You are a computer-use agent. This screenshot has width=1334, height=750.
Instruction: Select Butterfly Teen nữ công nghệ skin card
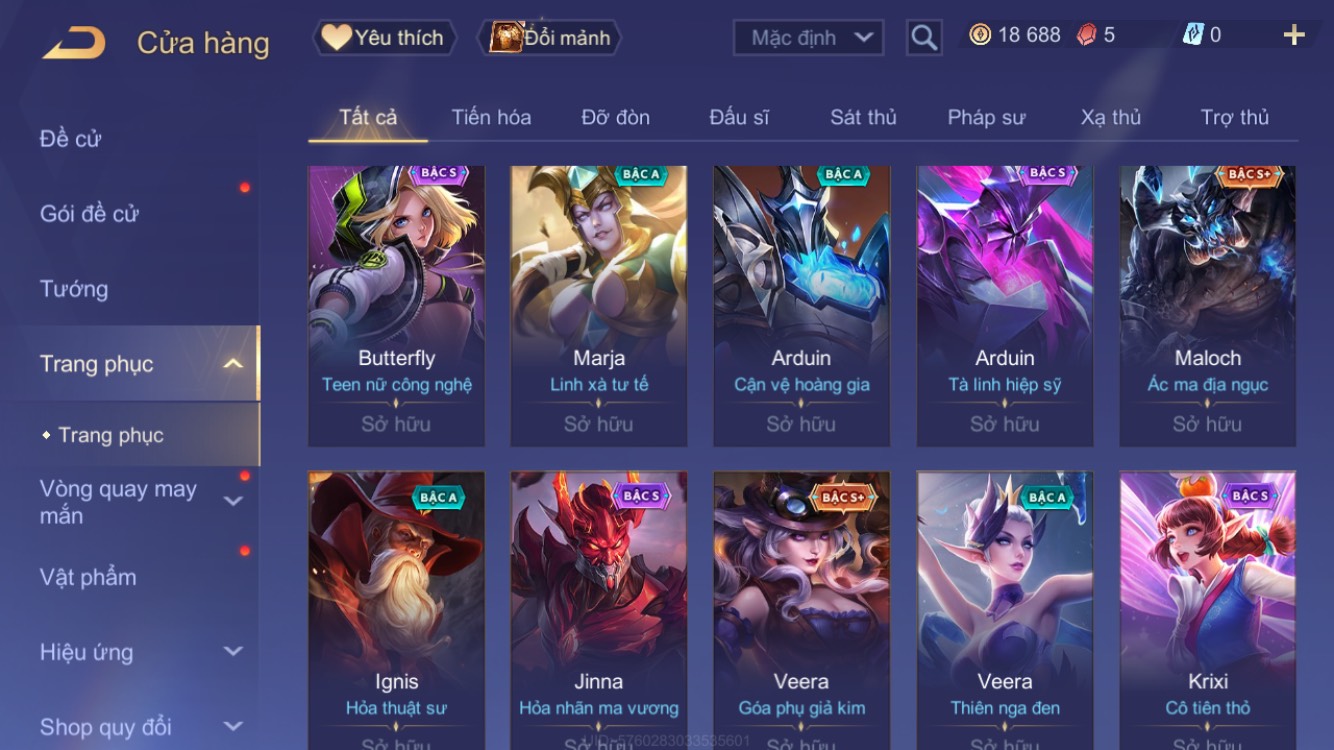coord(396,306)
